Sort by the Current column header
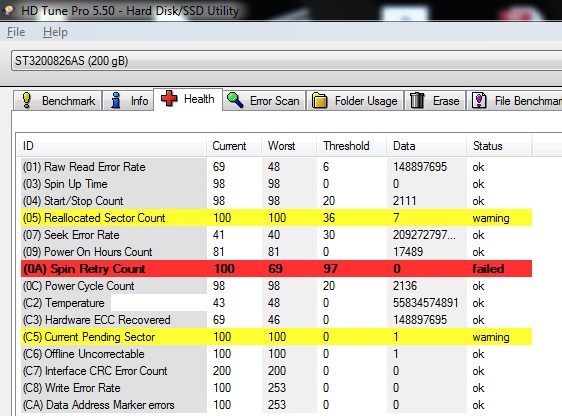The height and width of the screenshot is (416, 562). [x=234, y=146]
